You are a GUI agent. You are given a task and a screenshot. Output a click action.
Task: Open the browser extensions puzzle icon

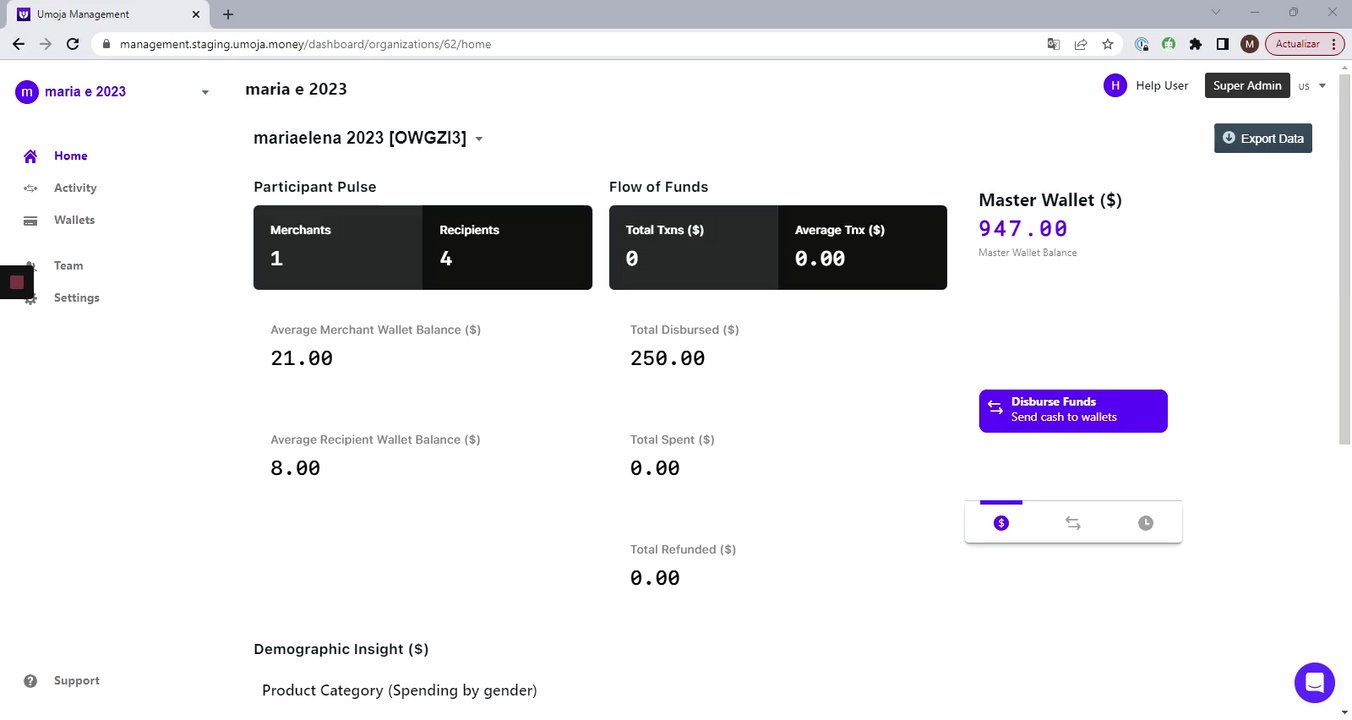(1195, 44)
